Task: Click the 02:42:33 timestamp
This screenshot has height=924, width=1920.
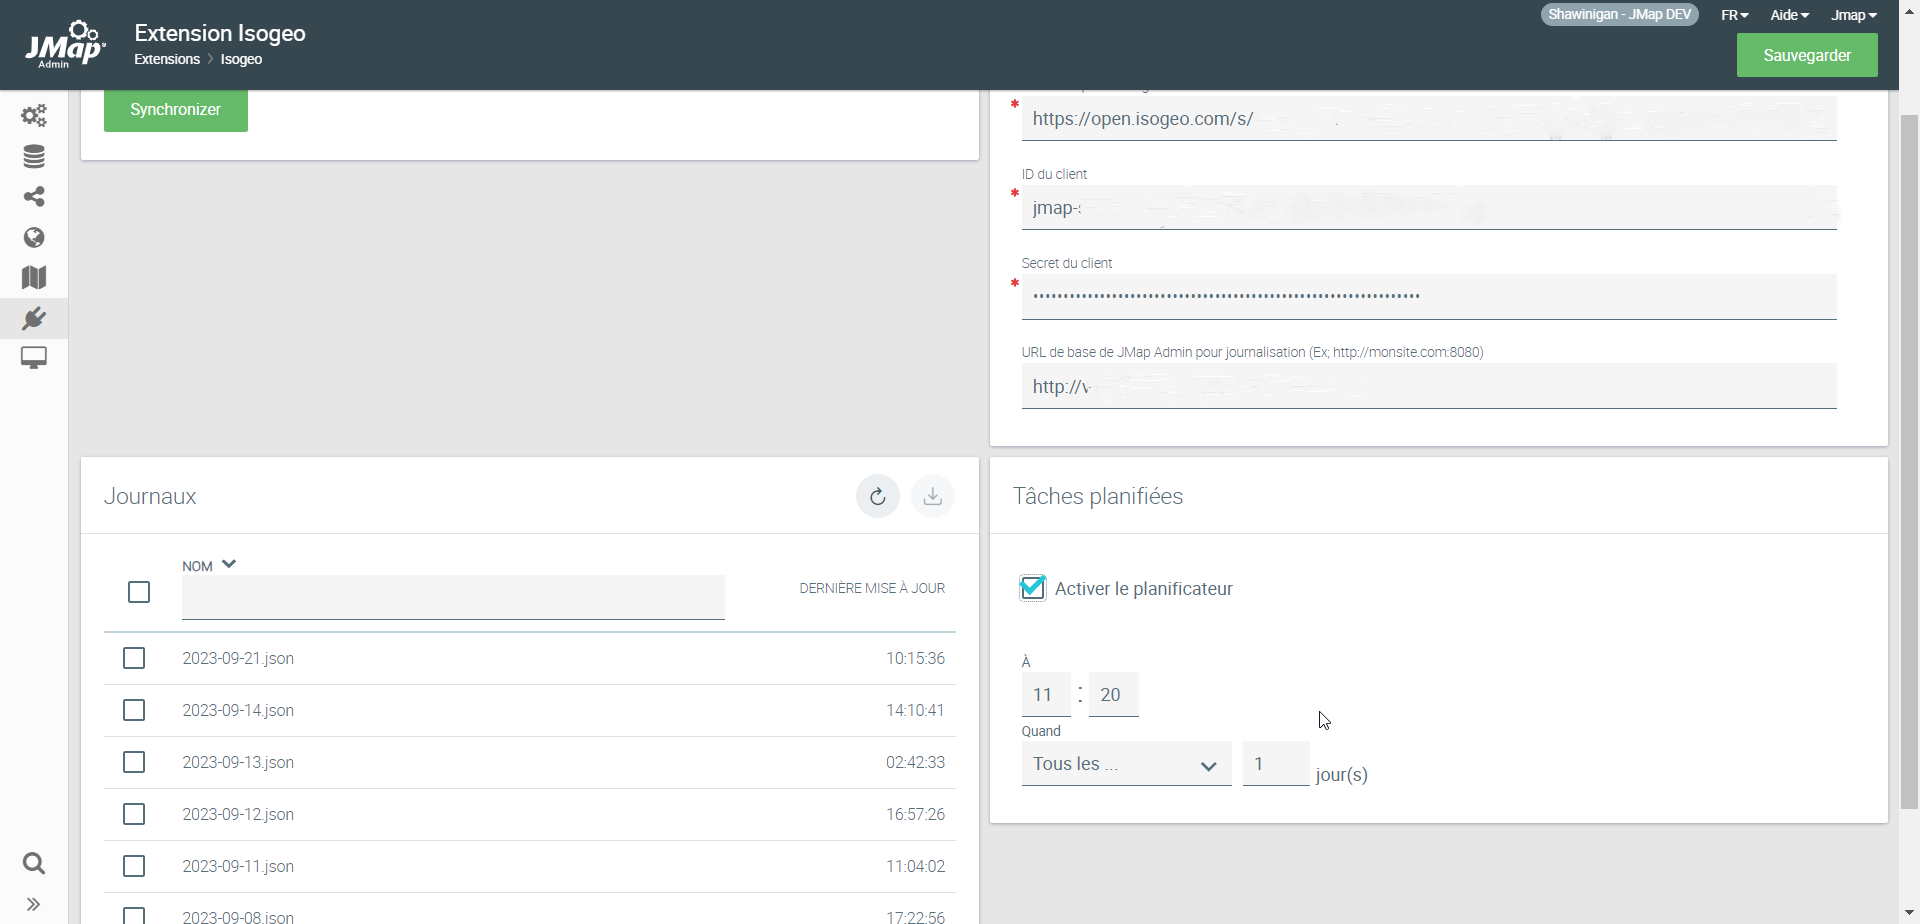Action: 915,762
